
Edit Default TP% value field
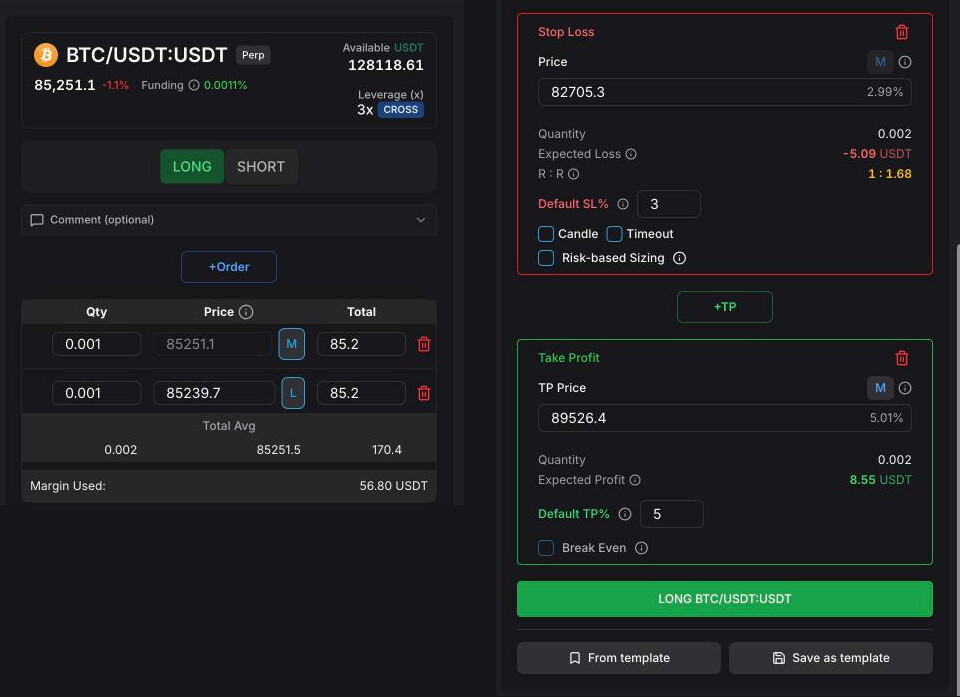[672, 514]
